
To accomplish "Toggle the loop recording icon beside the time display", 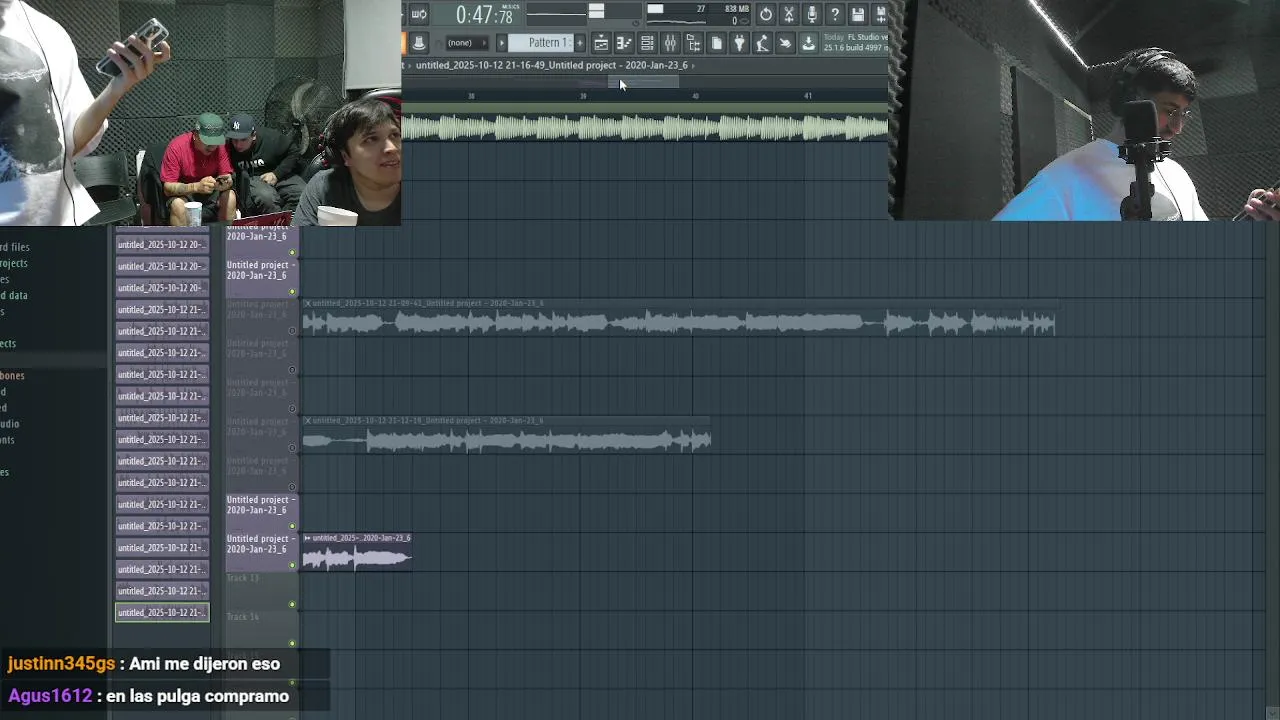I will click(419, 14).
